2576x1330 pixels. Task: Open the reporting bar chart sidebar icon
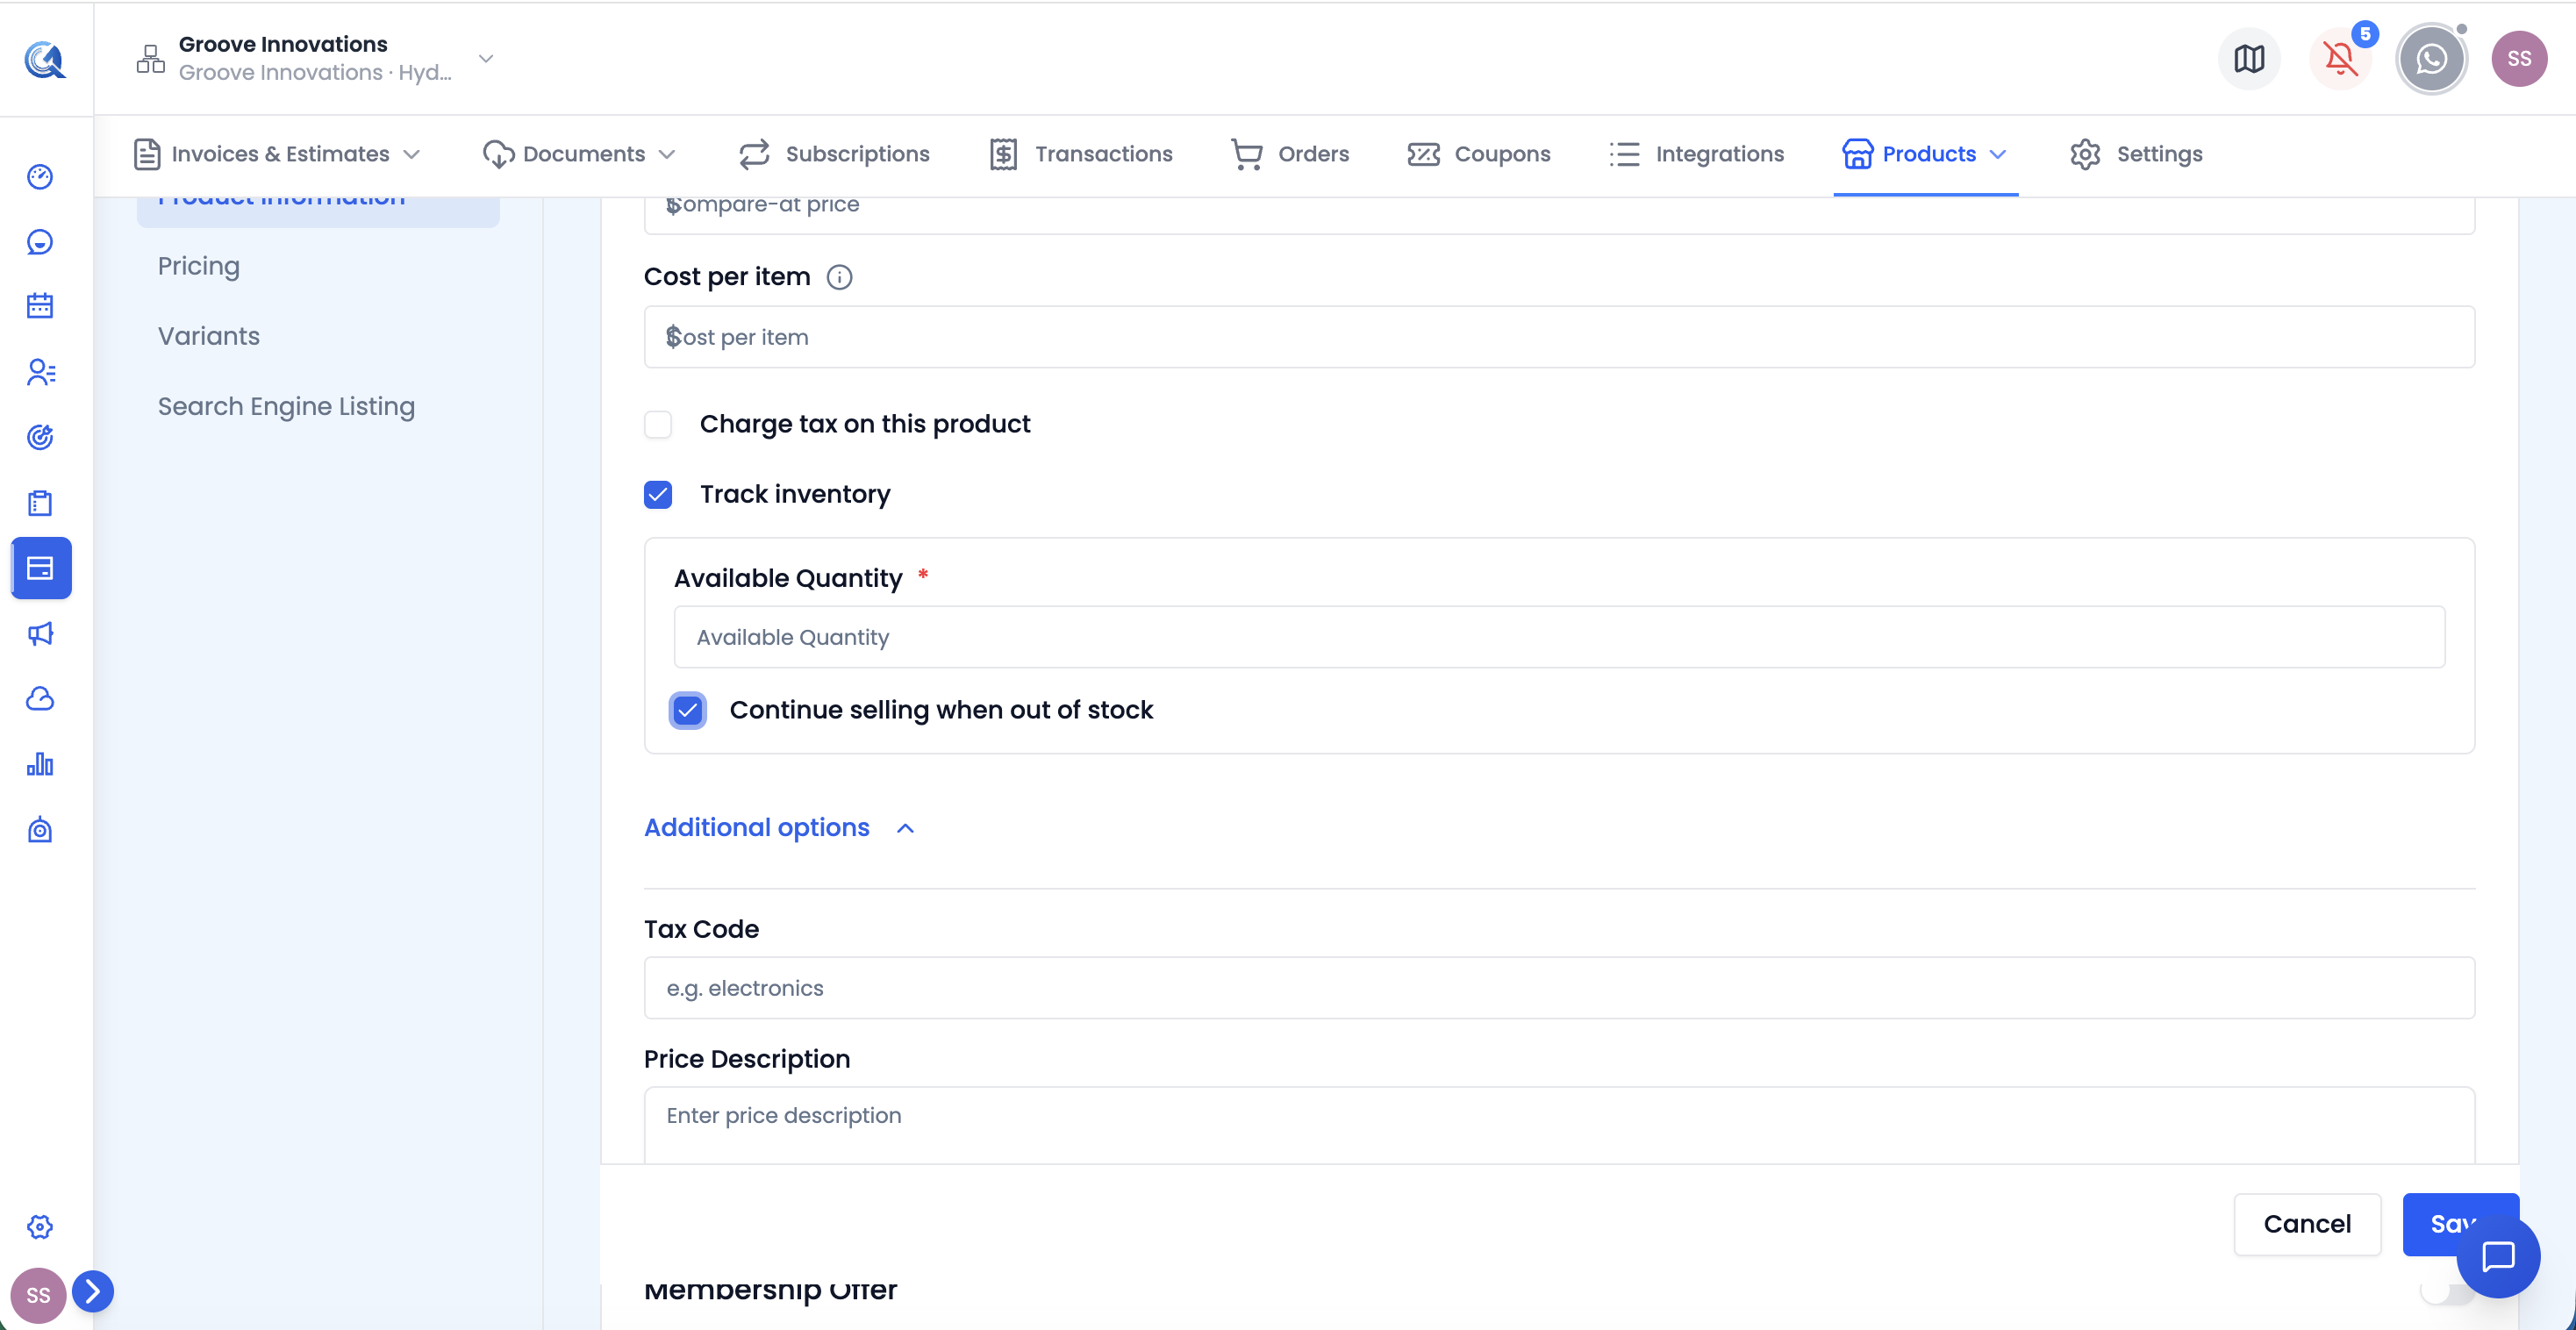tap(40, 765)
